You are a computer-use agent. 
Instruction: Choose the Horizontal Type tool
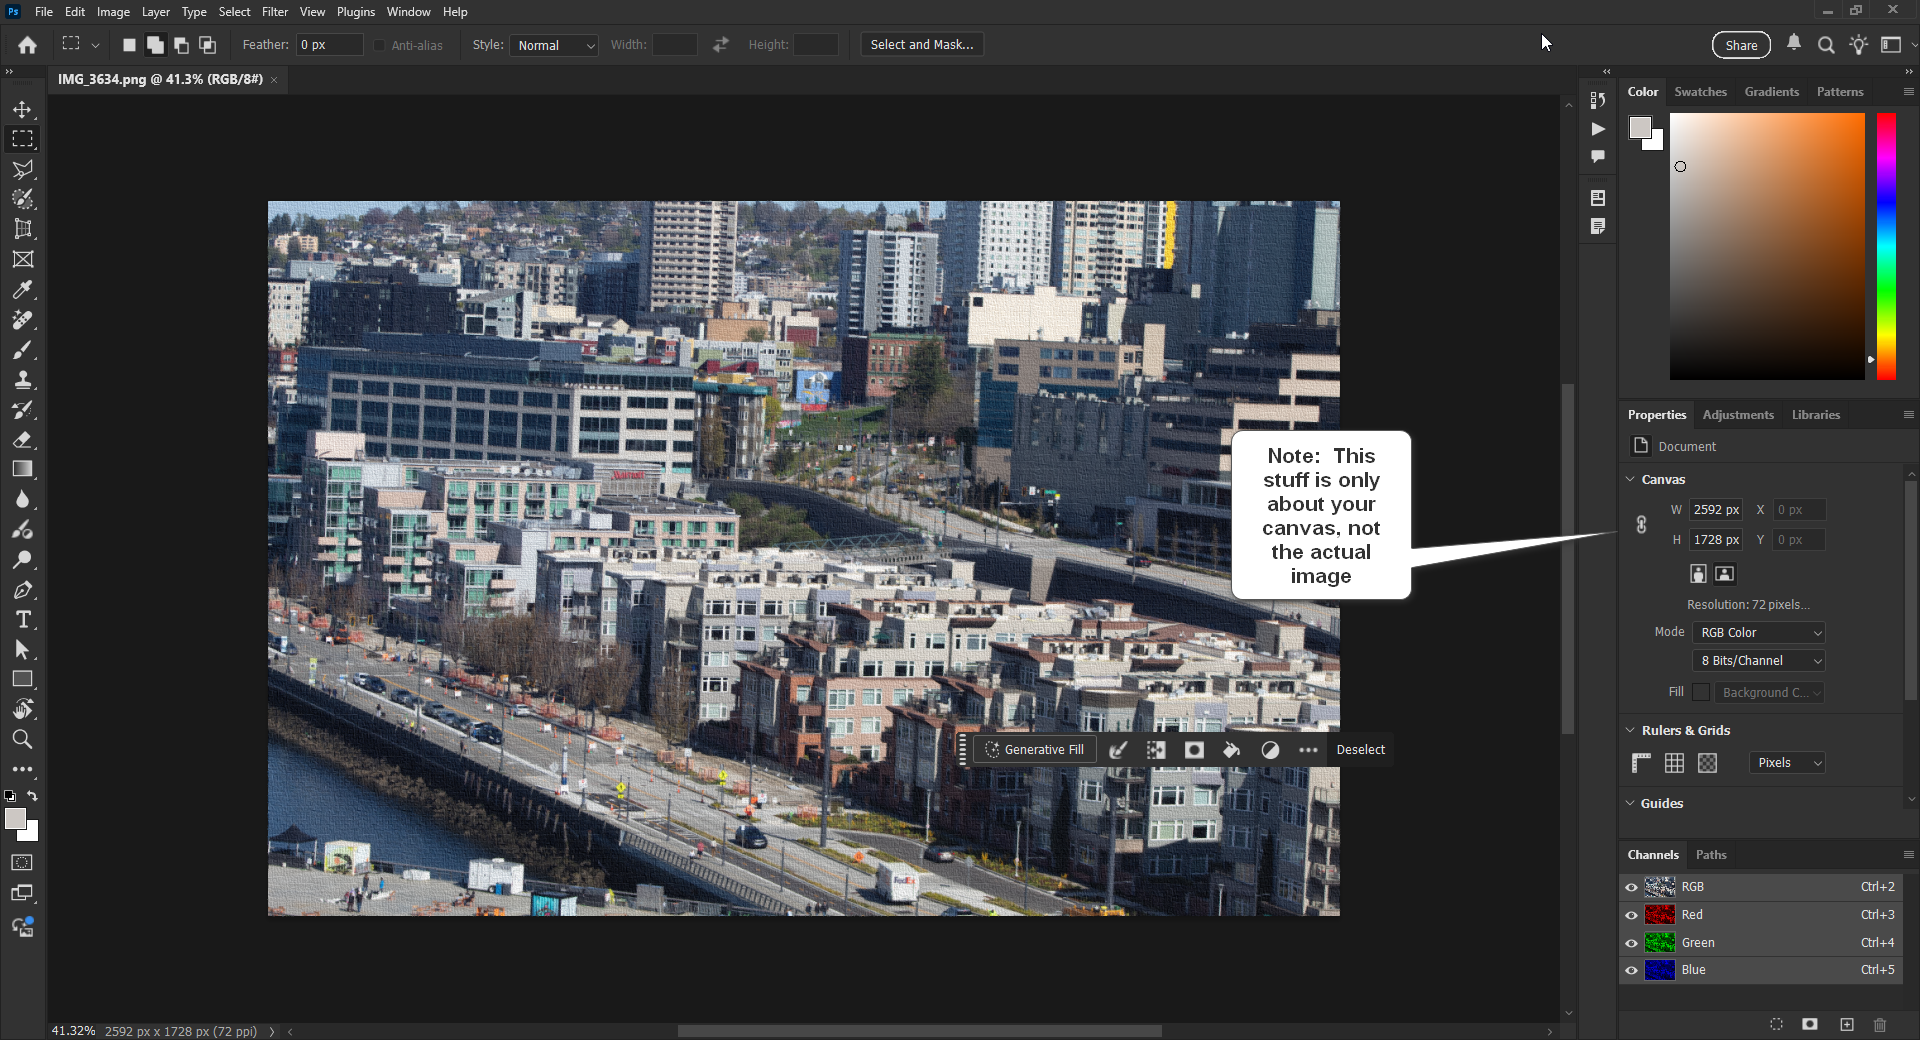[23, 619]
